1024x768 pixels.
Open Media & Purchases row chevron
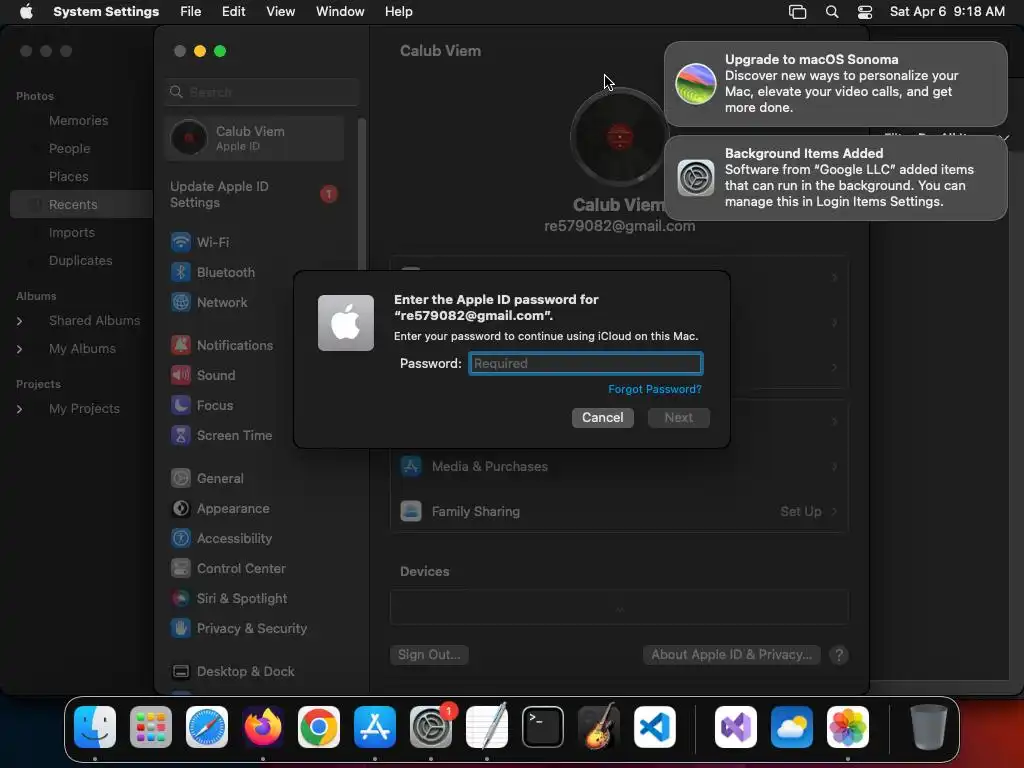click(835, 466)
